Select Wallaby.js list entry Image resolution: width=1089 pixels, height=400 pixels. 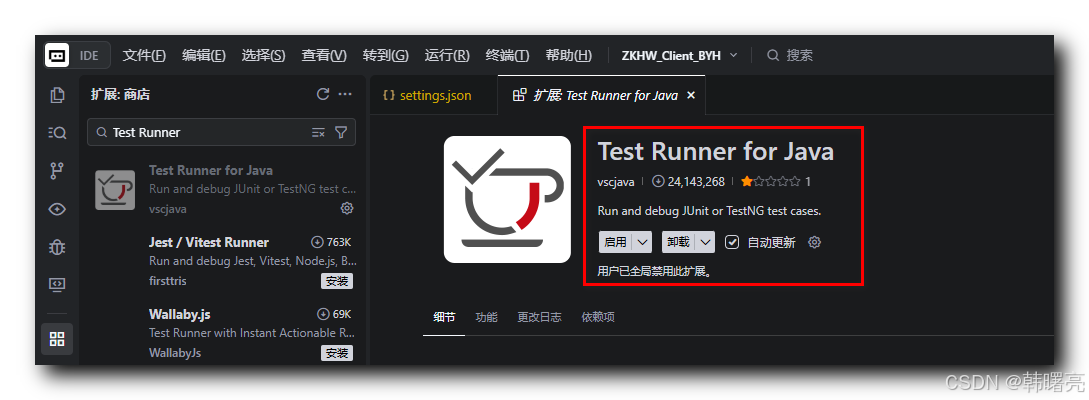coord(222,333)
